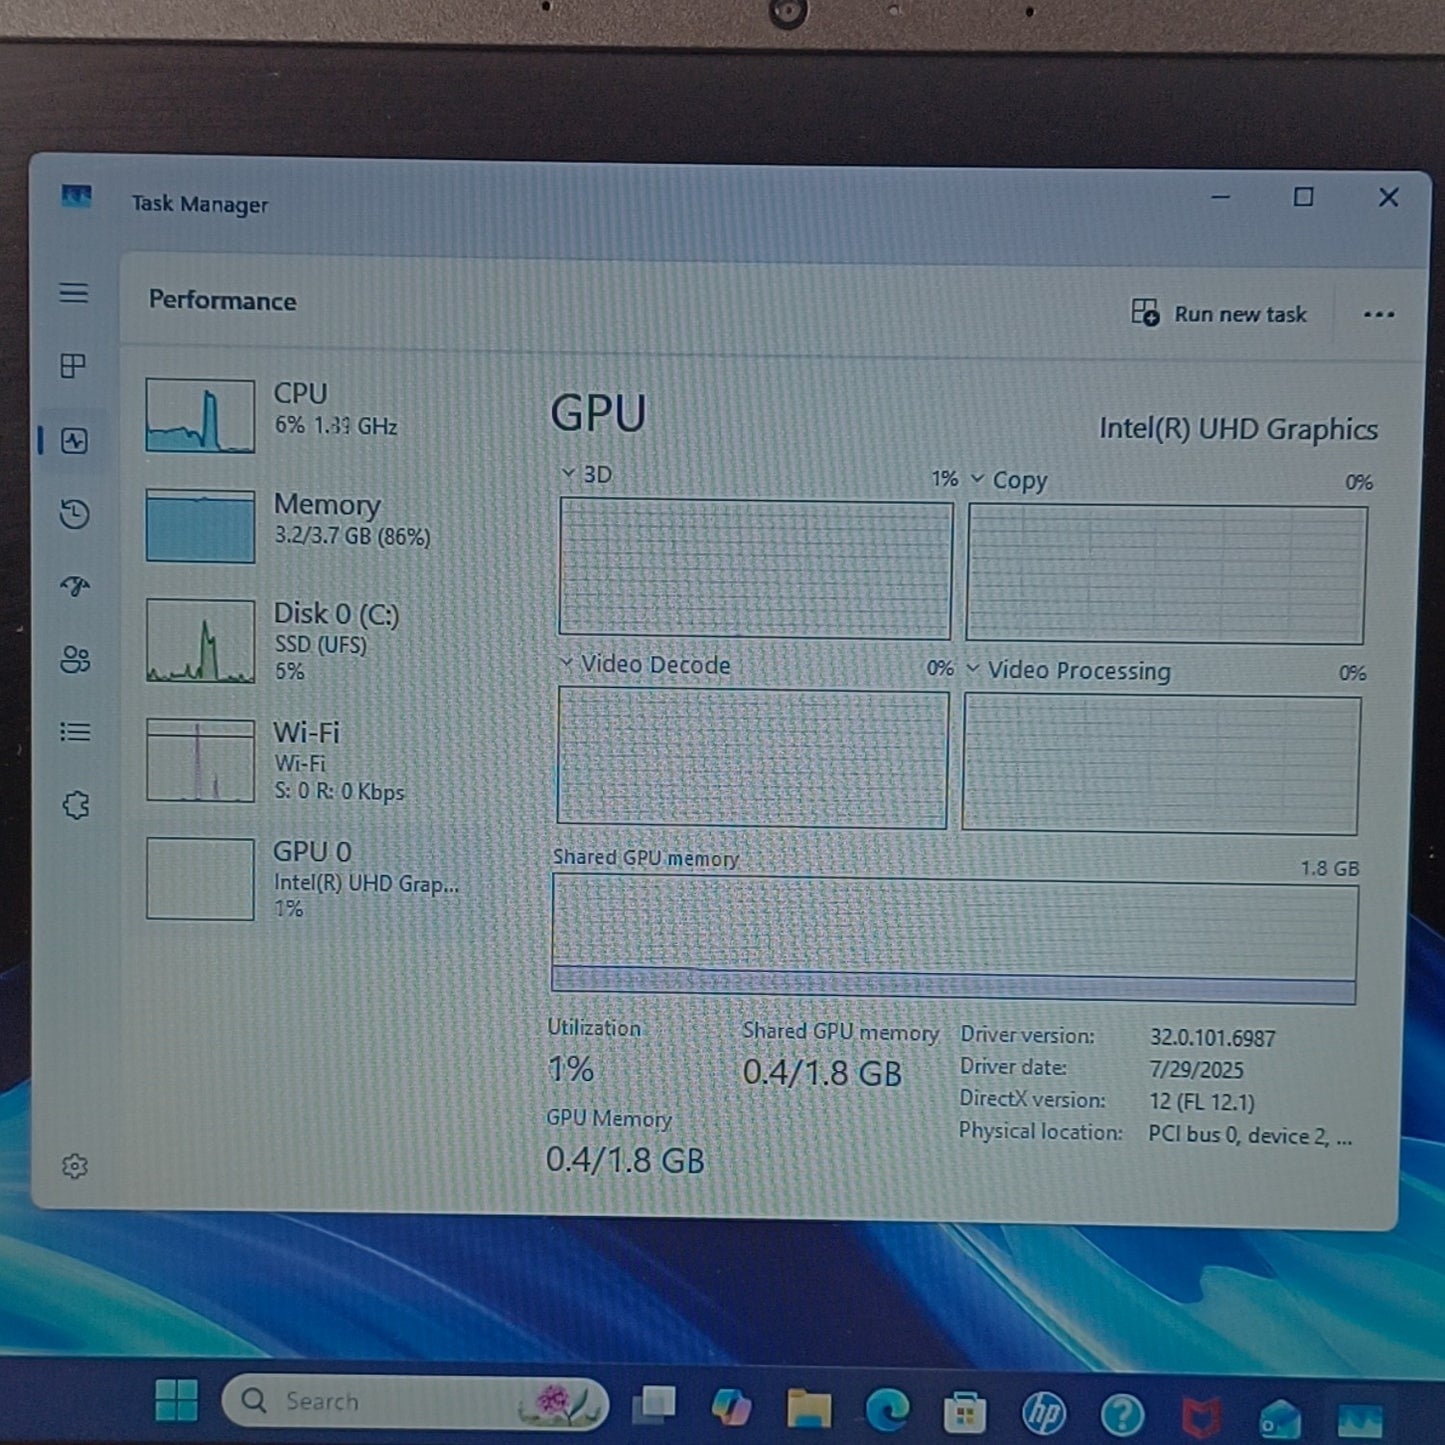The width and height of the screenshot is (1445, 1445).
Task: Click the Shared GPU memory graph
Action: (954, 939)
